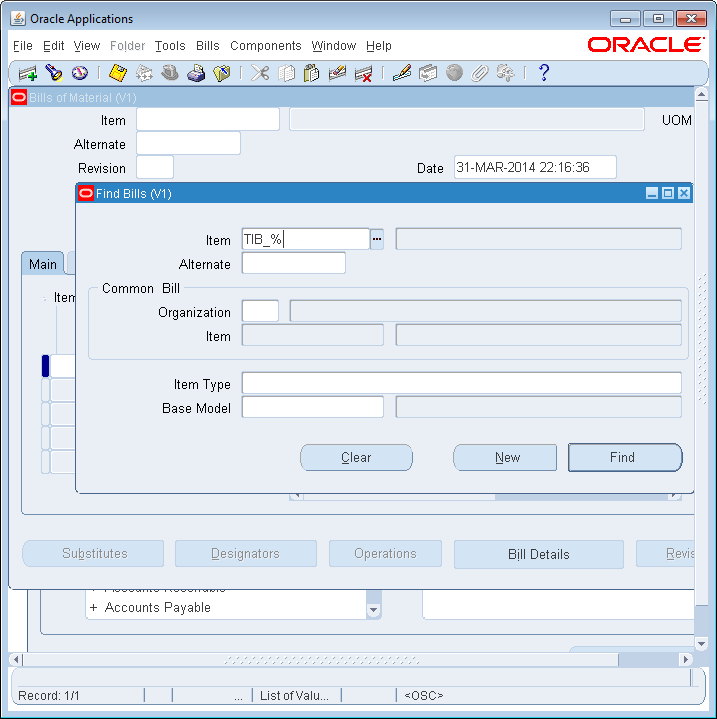
Task: Click the Base Model field
Action: pyautogui.click(x=313, y=407)
